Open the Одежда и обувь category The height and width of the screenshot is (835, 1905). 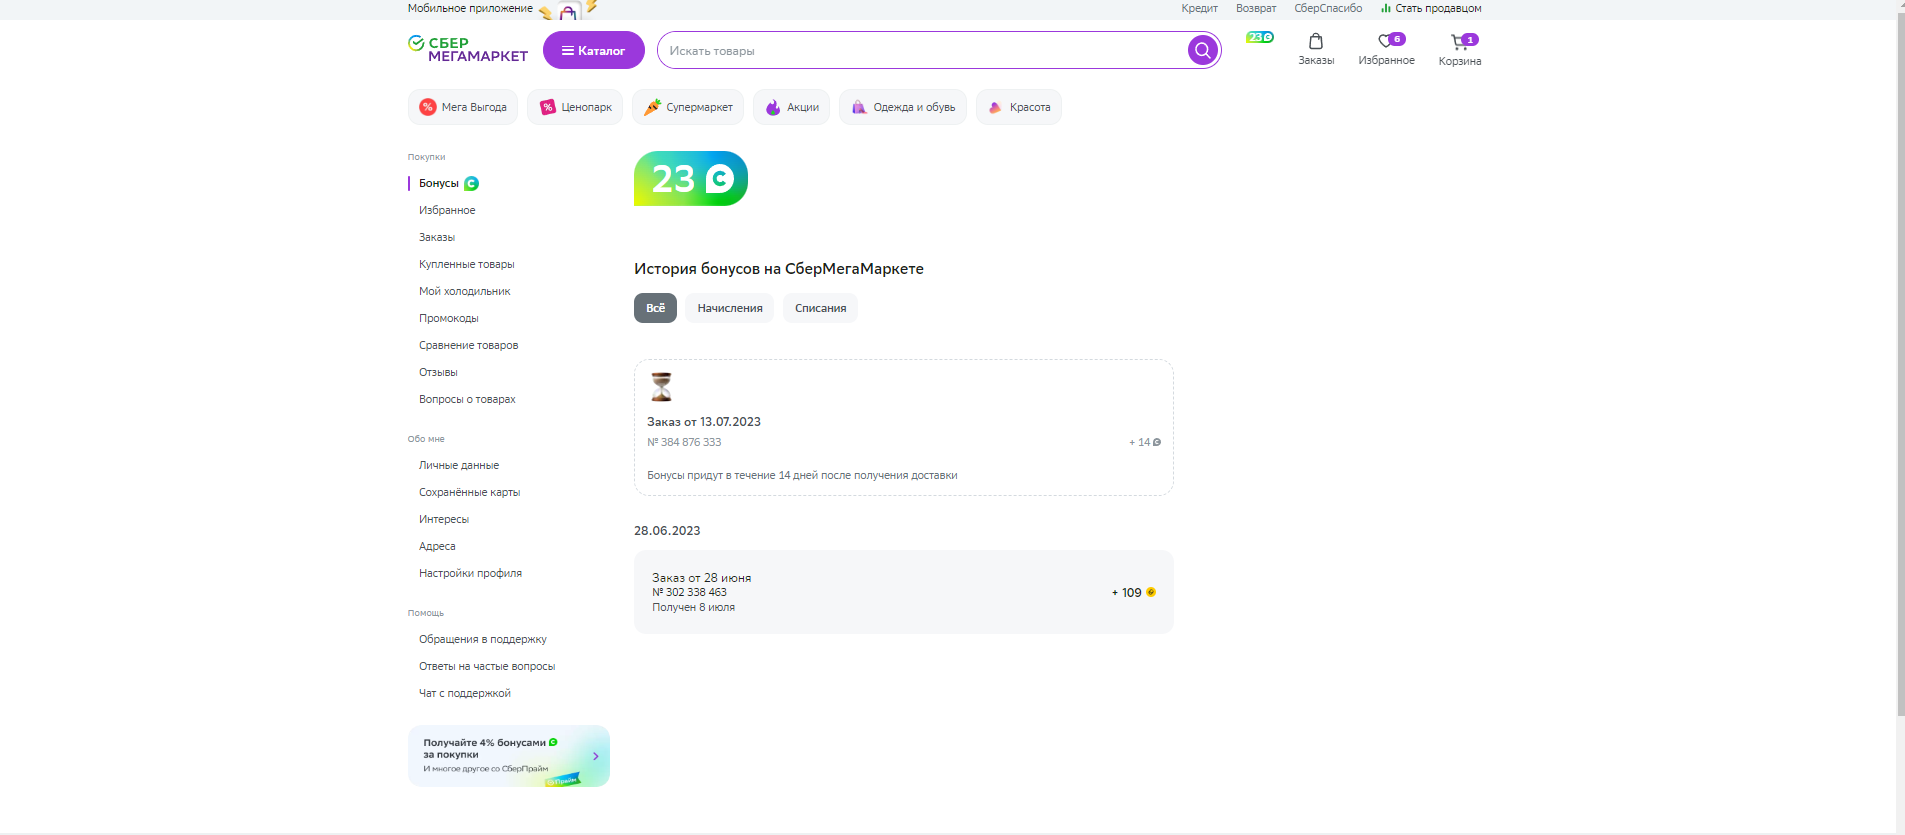click(x=903, y=107)
